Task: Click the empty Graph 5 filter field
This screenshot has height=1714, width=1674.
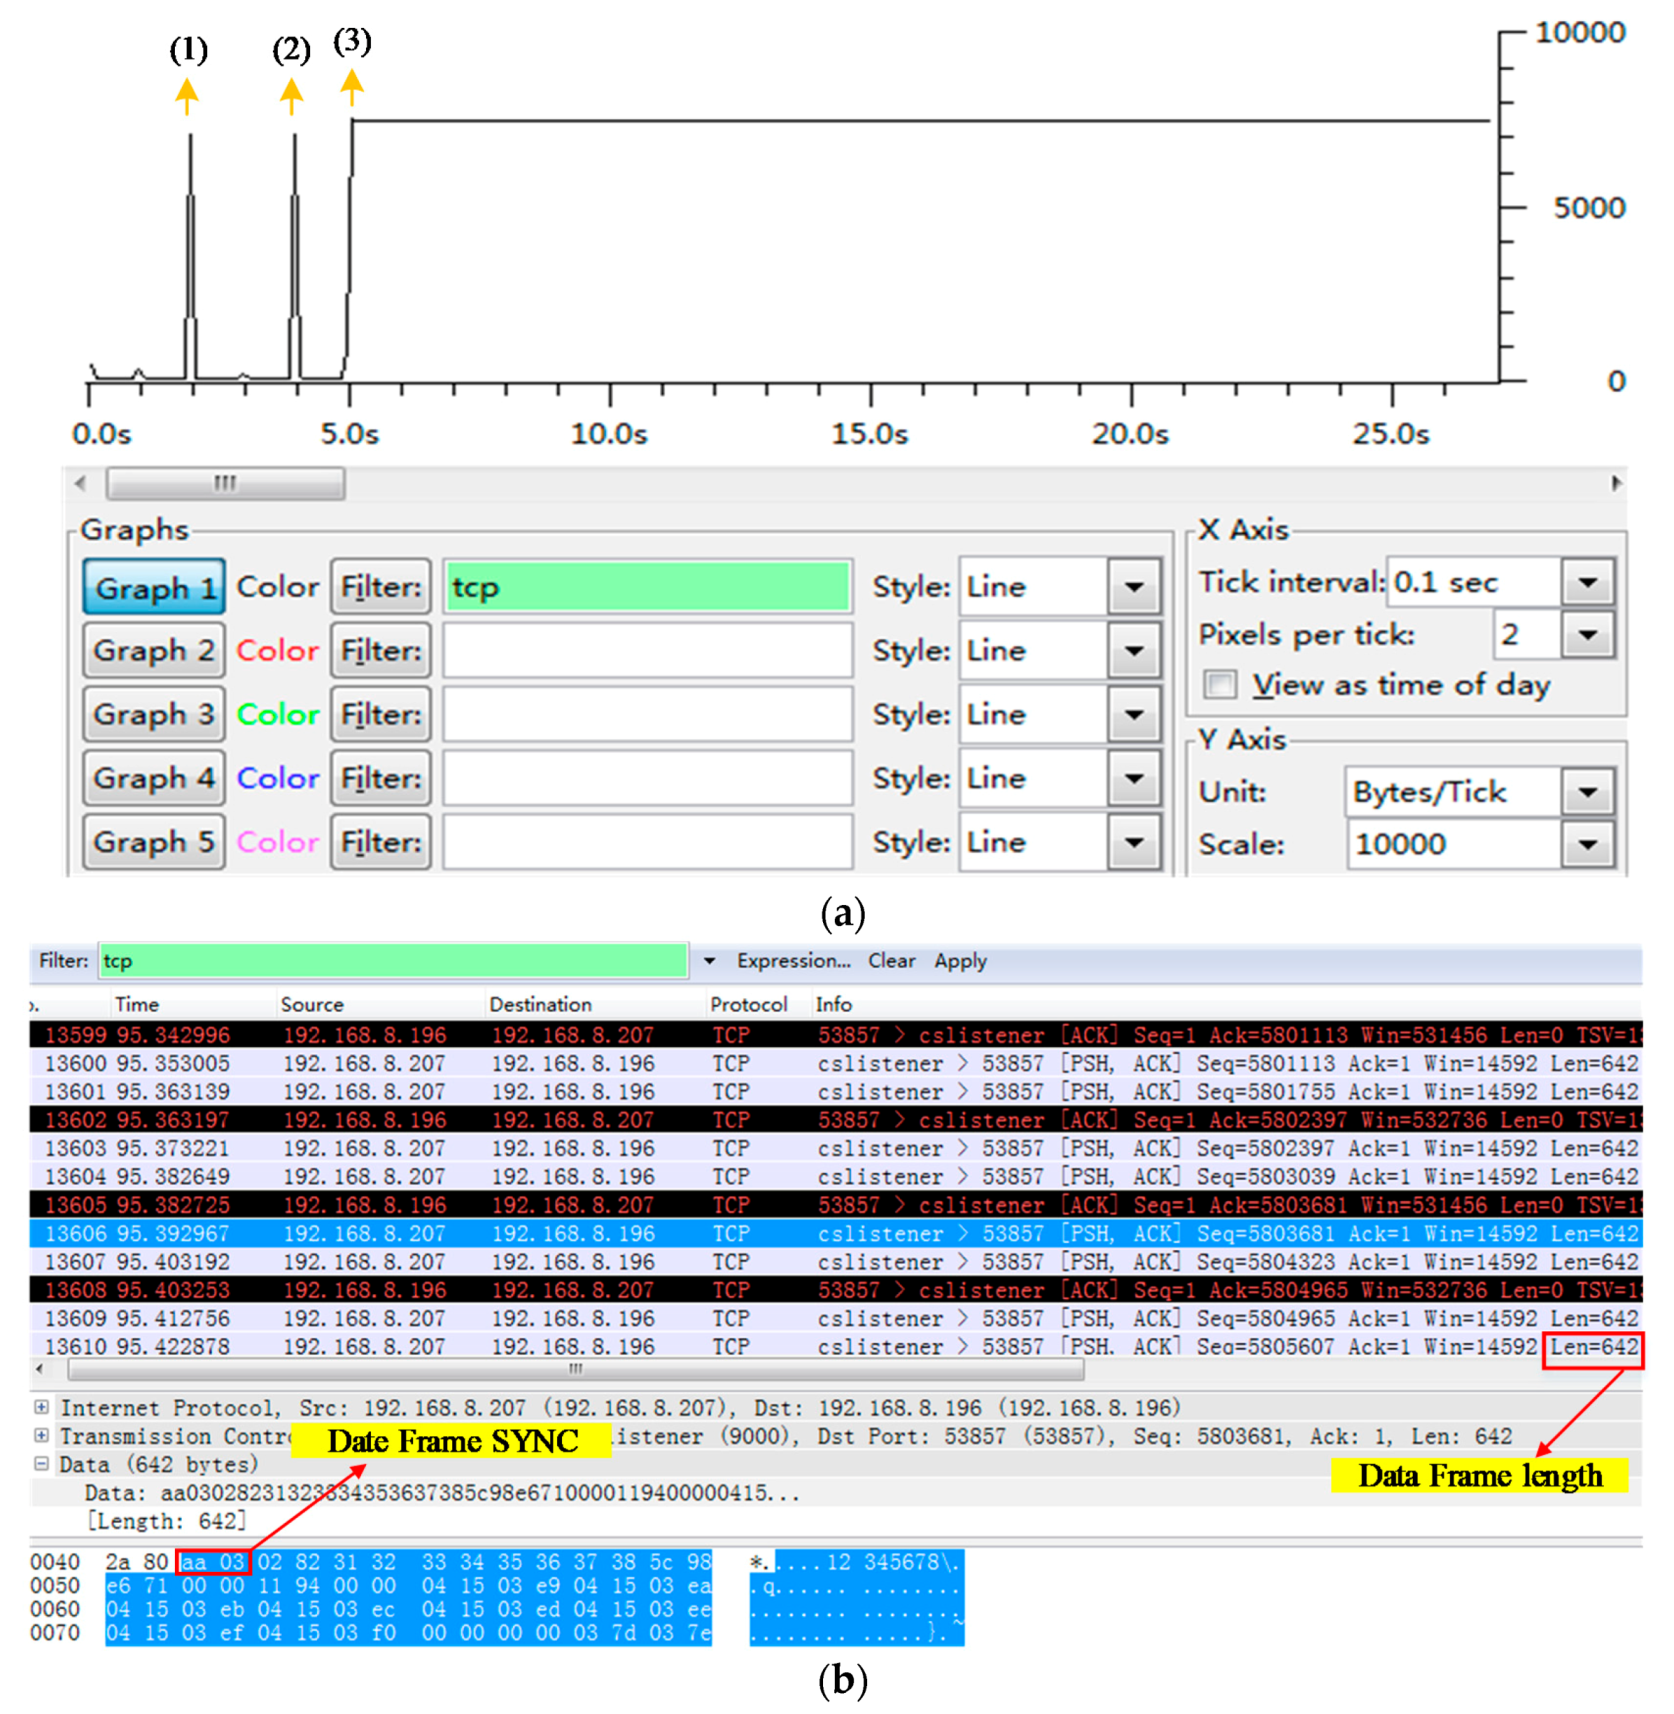Action: pos(648,842)
